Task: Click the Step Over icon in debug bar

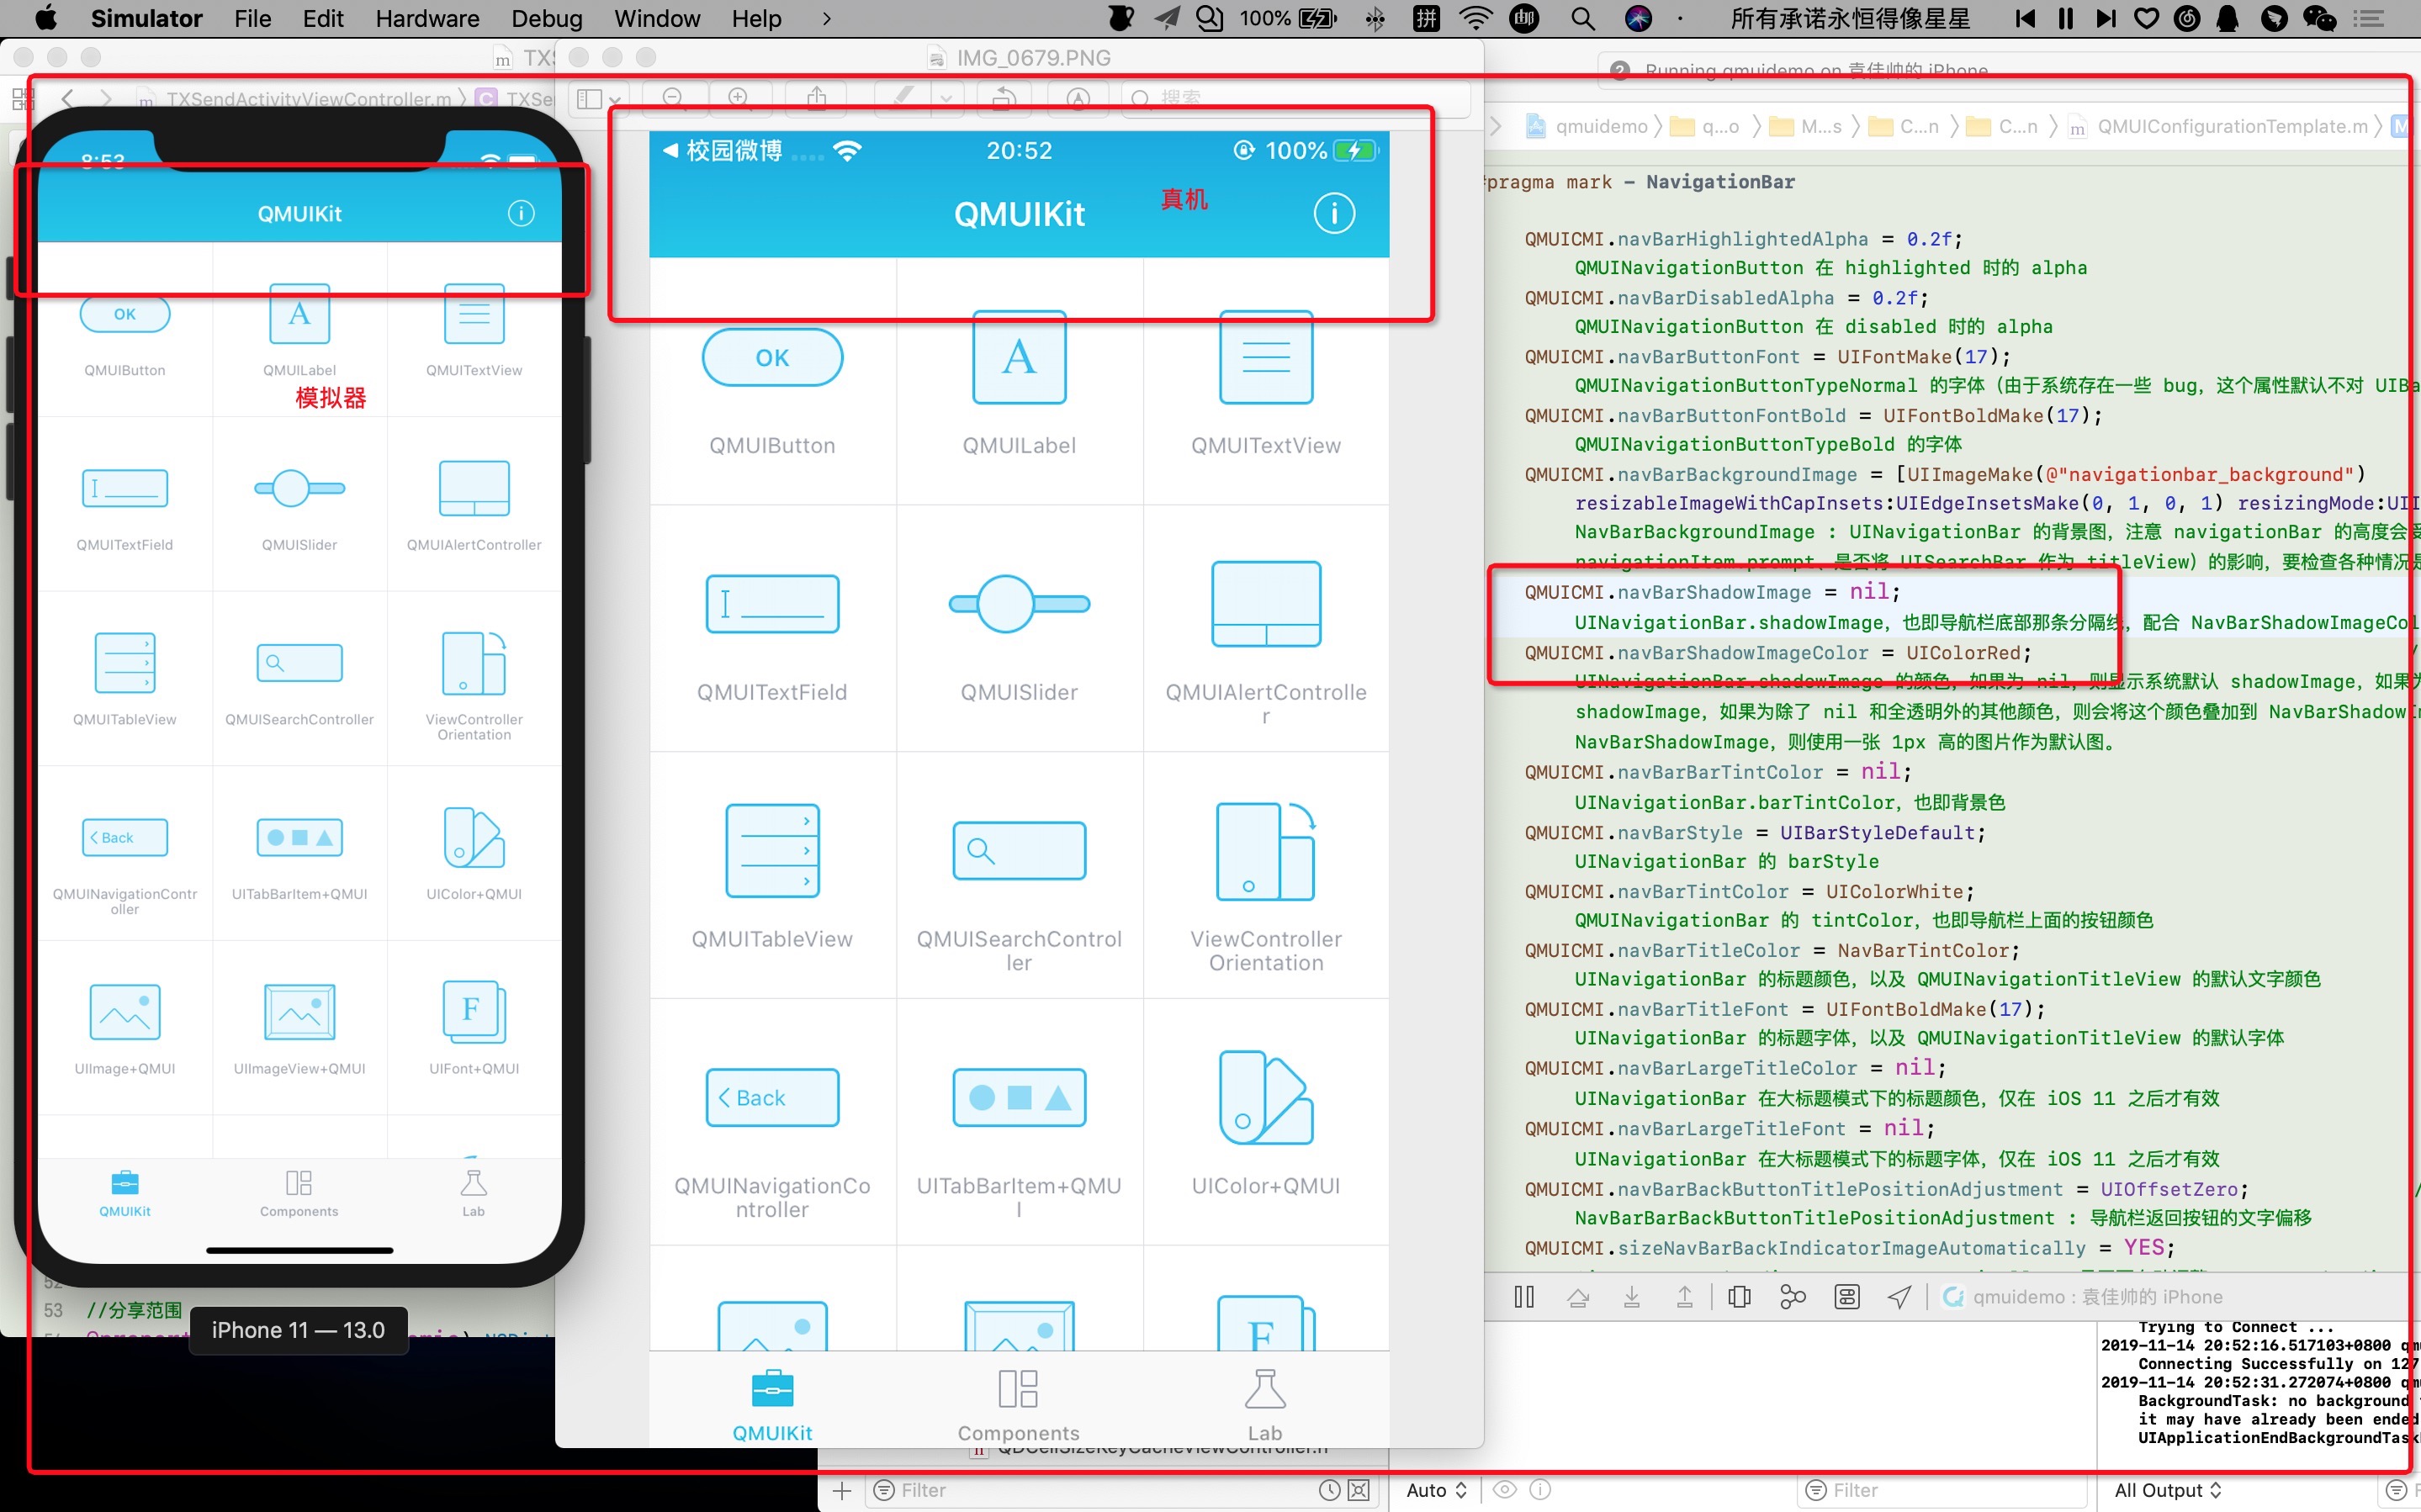Action: 1580,1297
